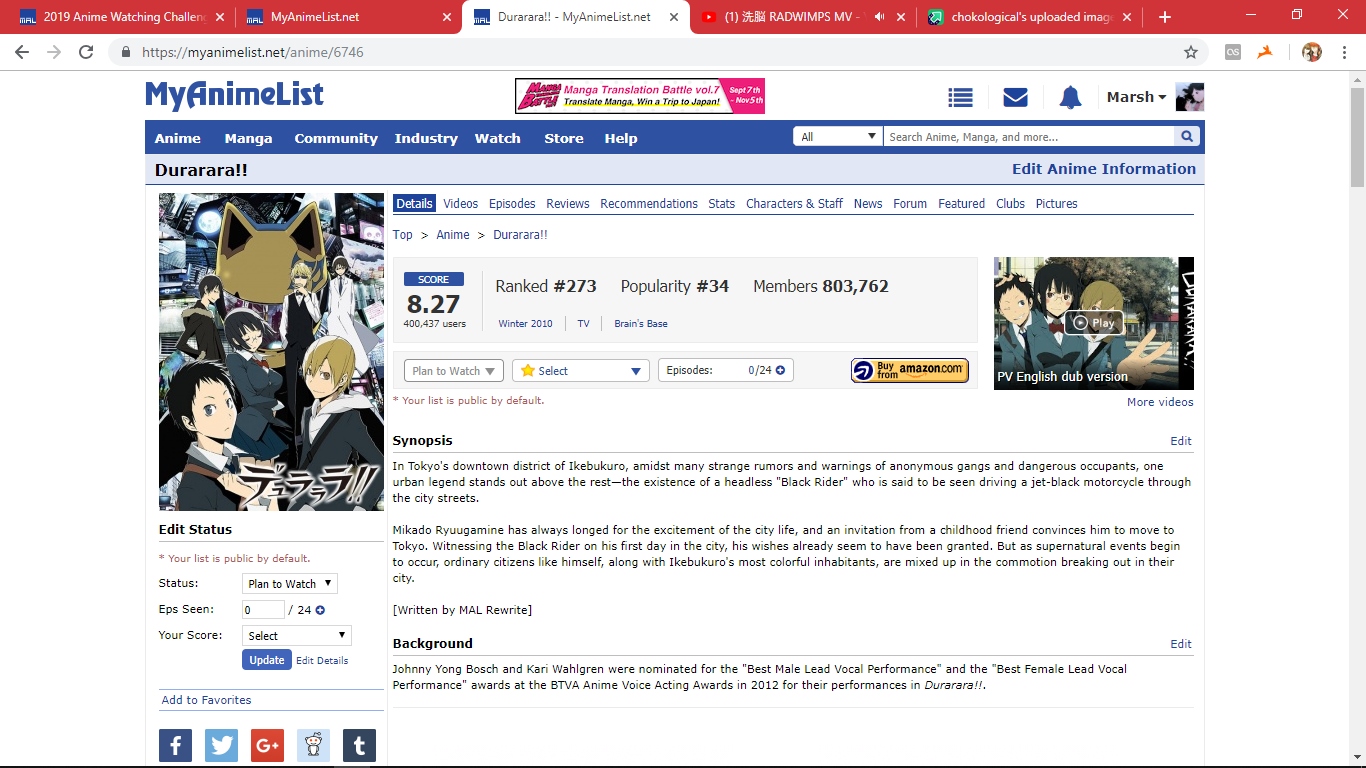Click the MyAnimeList logo
This screenshot has height=768, width=1366.
[x=234, y=95]
